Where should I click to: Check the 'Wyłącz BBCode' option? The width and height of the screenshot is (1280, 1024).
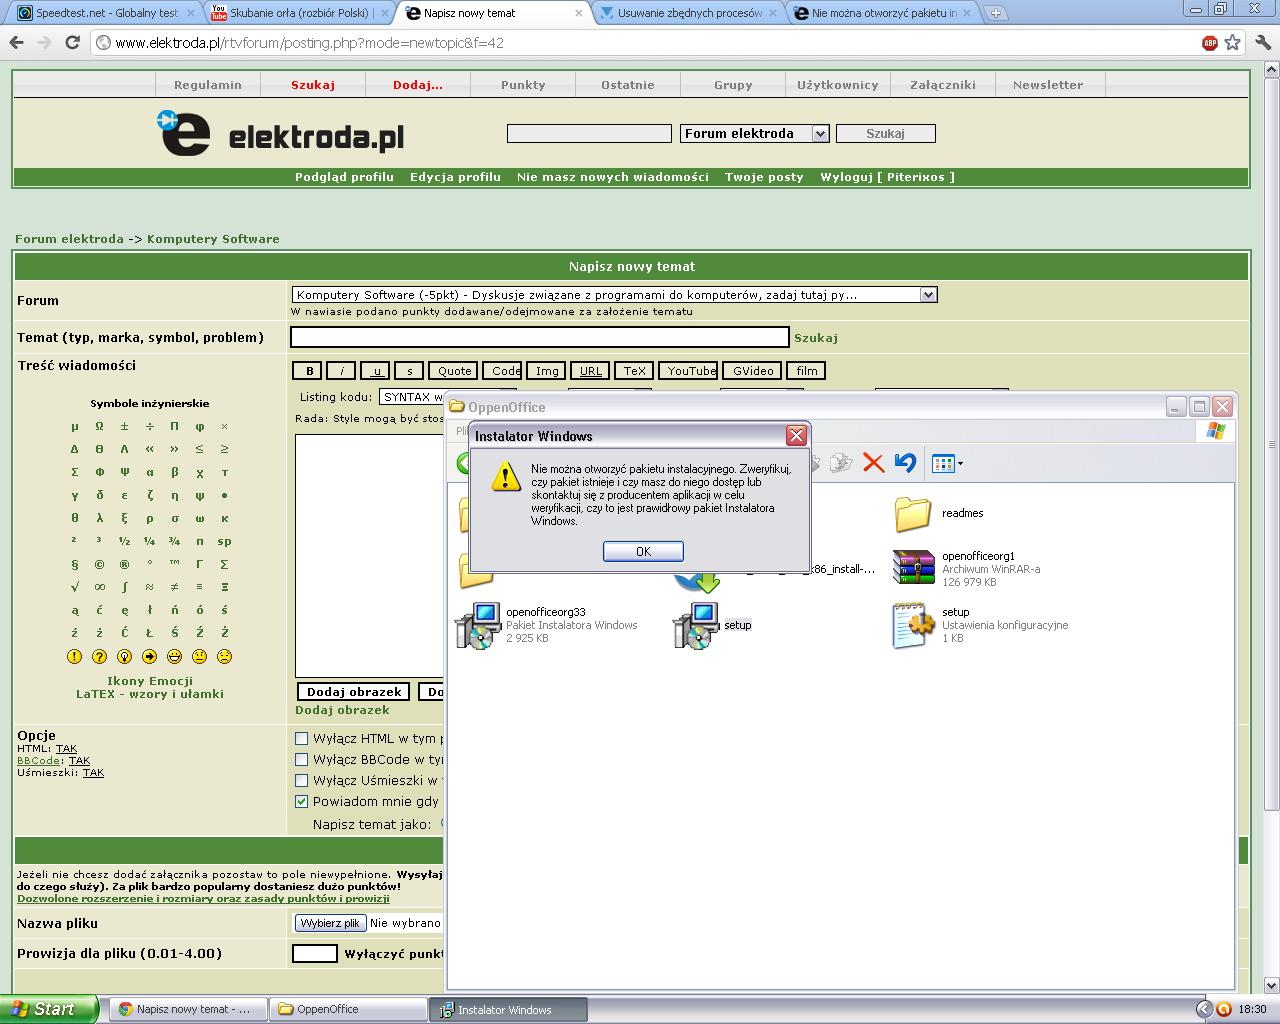[x=301, y=759]
